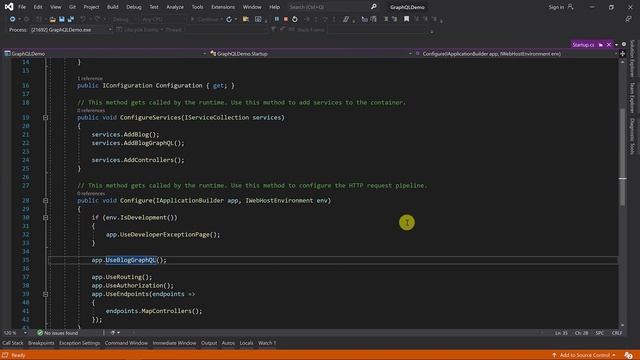Click the Open File folder icon
The height and width of the screenshot is (360, 640).
(53, 19)
